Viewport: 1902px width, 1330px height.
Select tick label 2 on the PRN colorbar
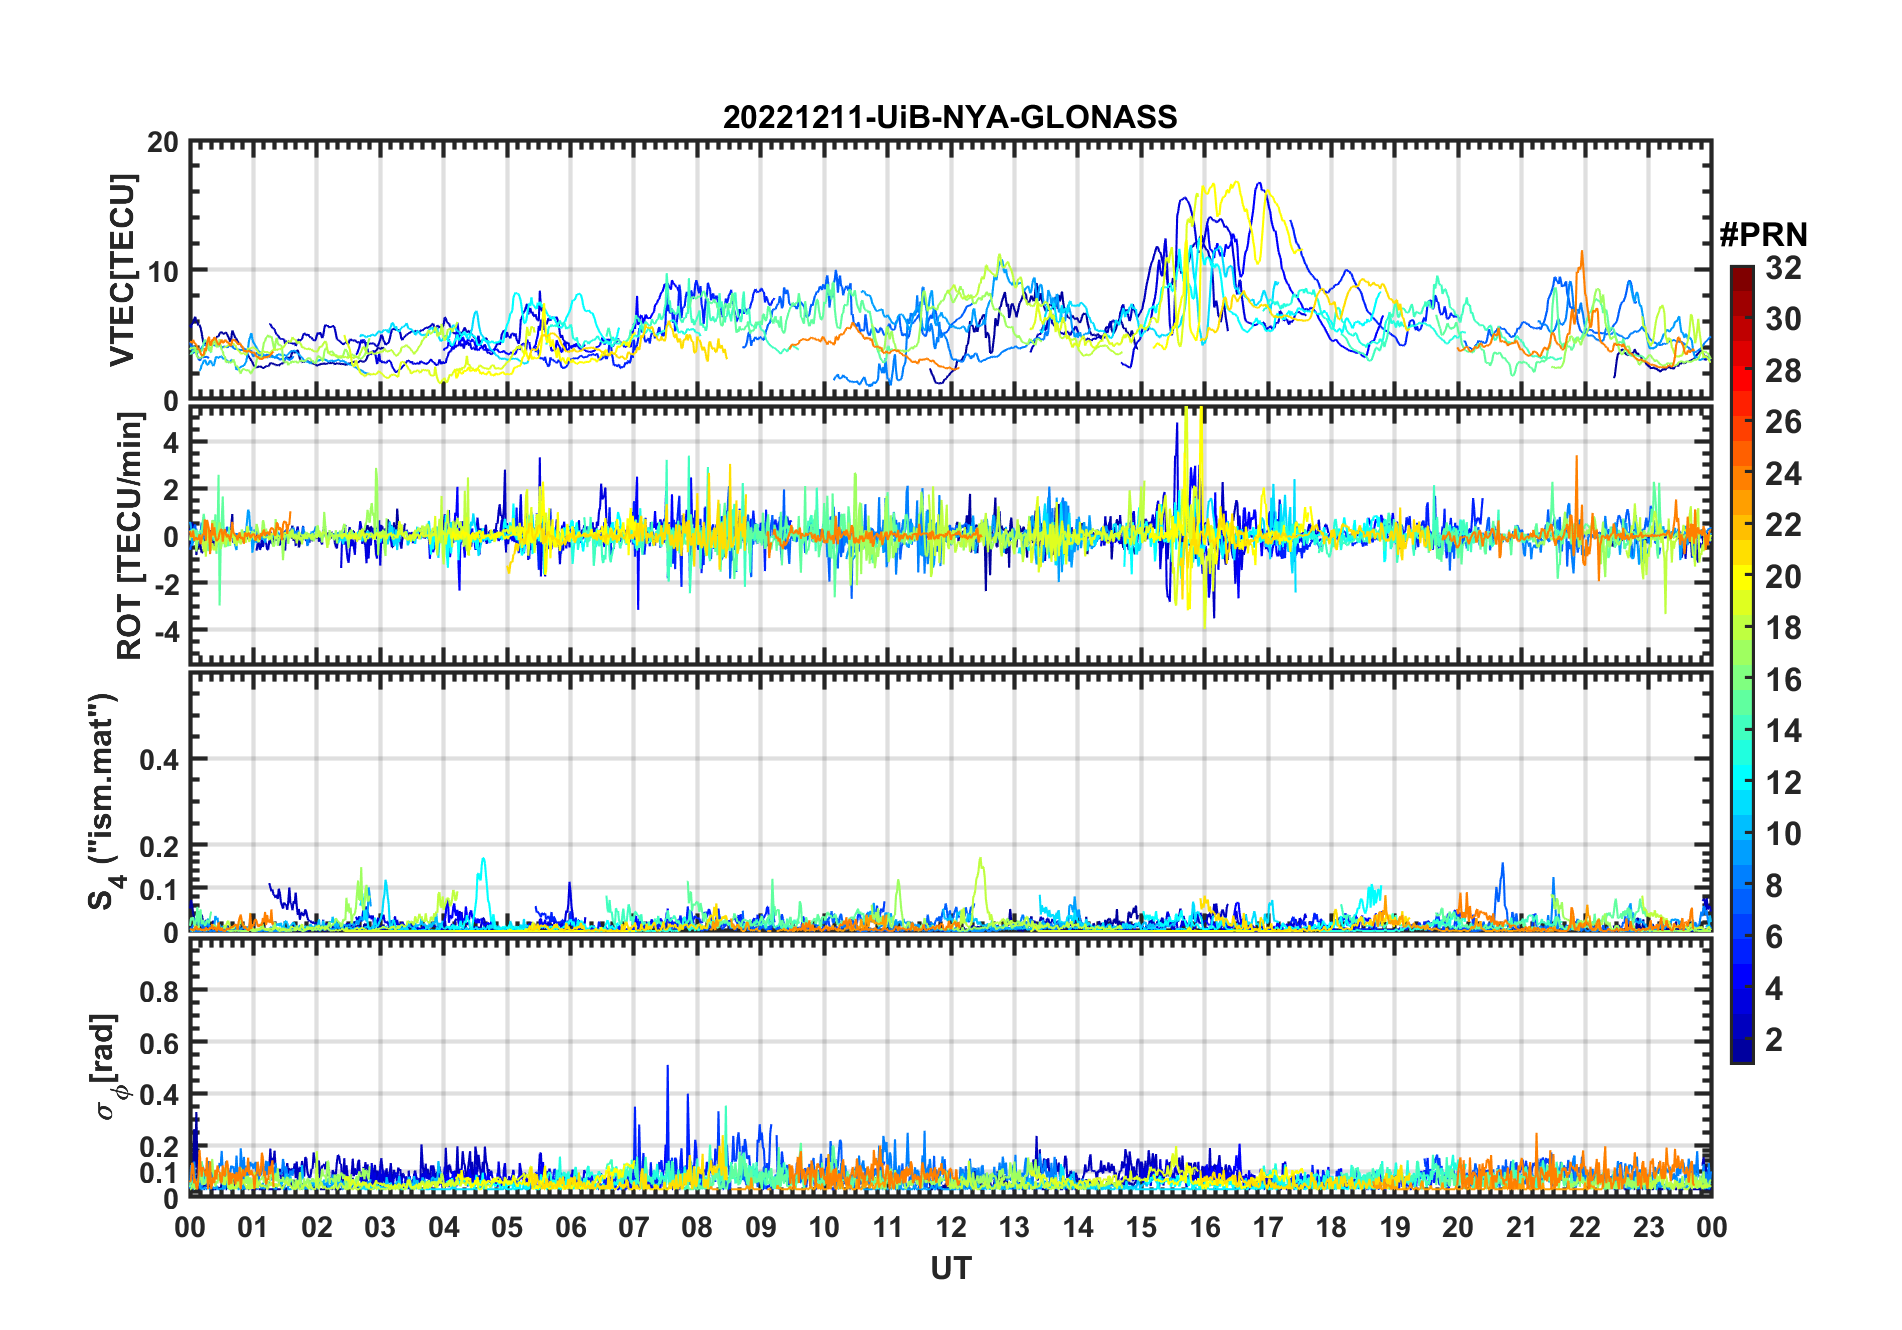1774,1040
